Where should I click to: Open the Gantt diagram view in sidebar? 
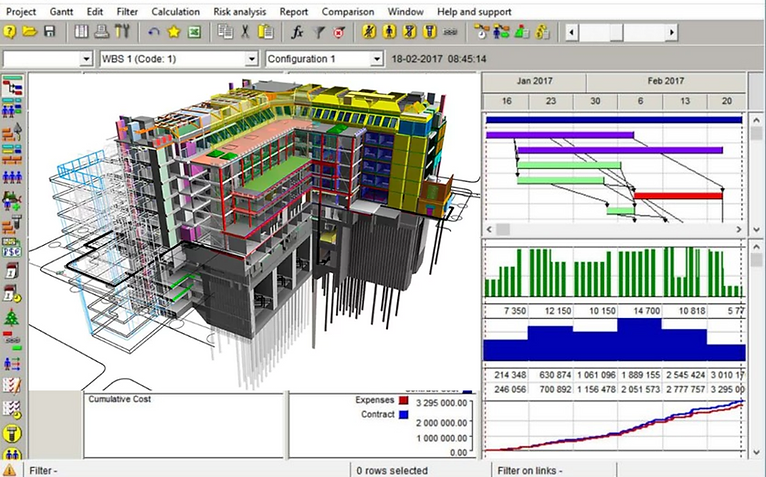click(x=12, y=86)
